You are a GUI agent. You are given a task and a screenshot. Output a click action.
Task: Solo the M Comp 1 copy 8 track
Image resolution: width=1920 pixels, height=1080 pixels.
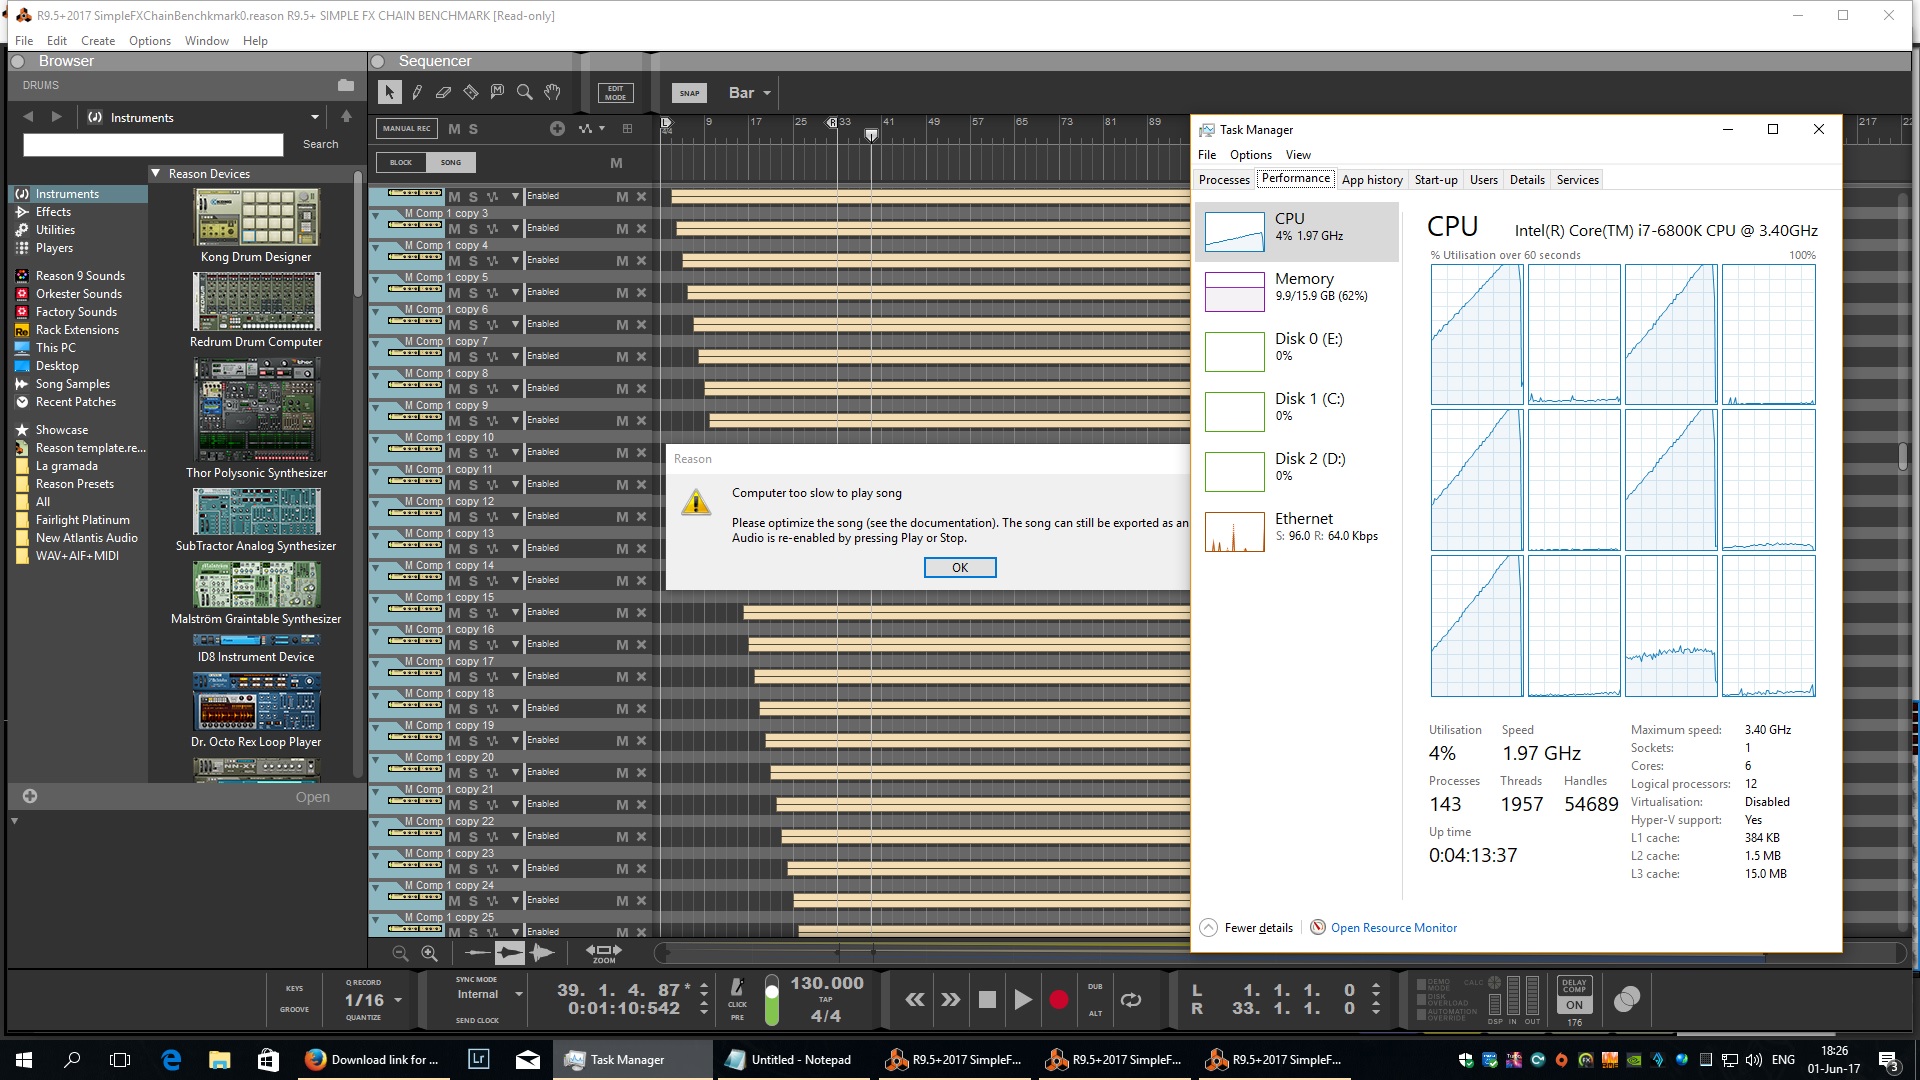point(473,389)
